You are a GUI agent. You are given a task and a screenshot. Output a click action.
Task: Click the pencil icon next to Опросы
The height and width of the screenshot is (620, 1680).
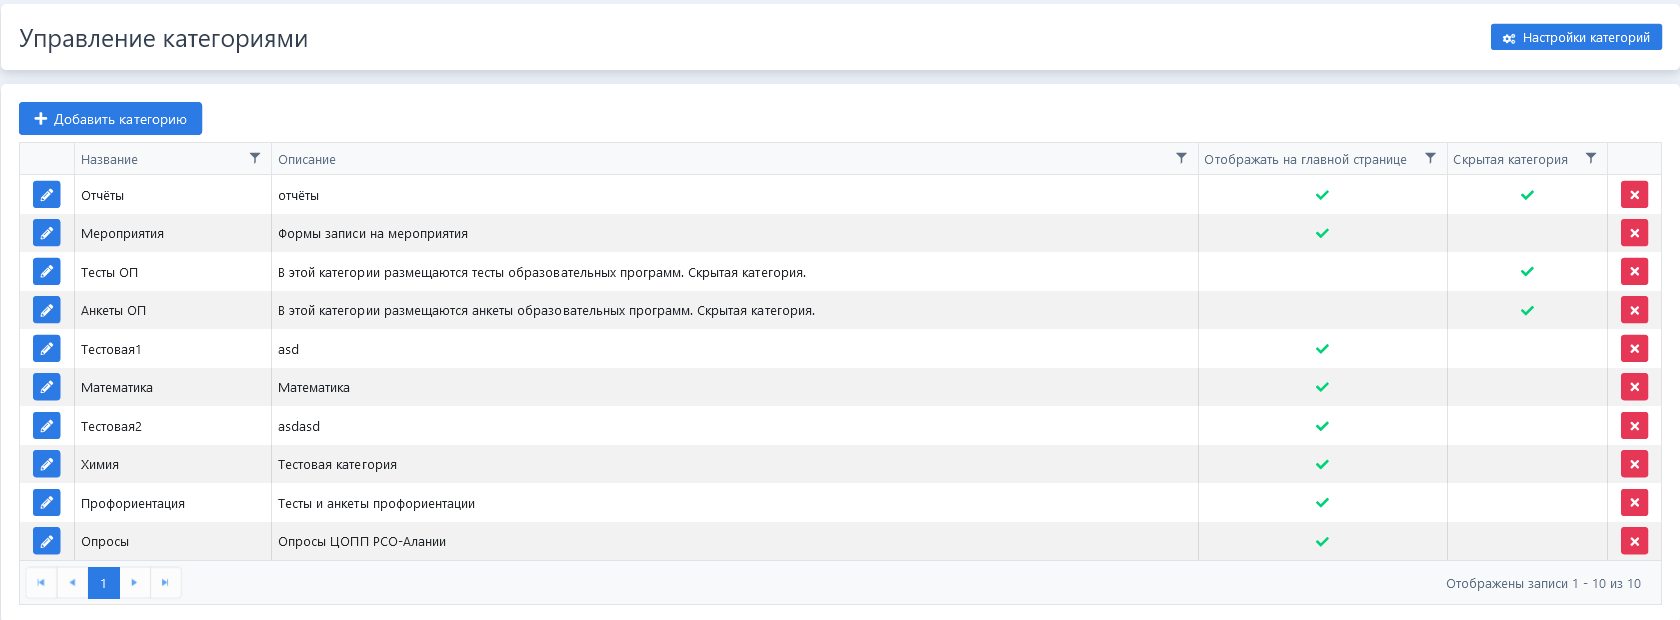click(46, 541)
